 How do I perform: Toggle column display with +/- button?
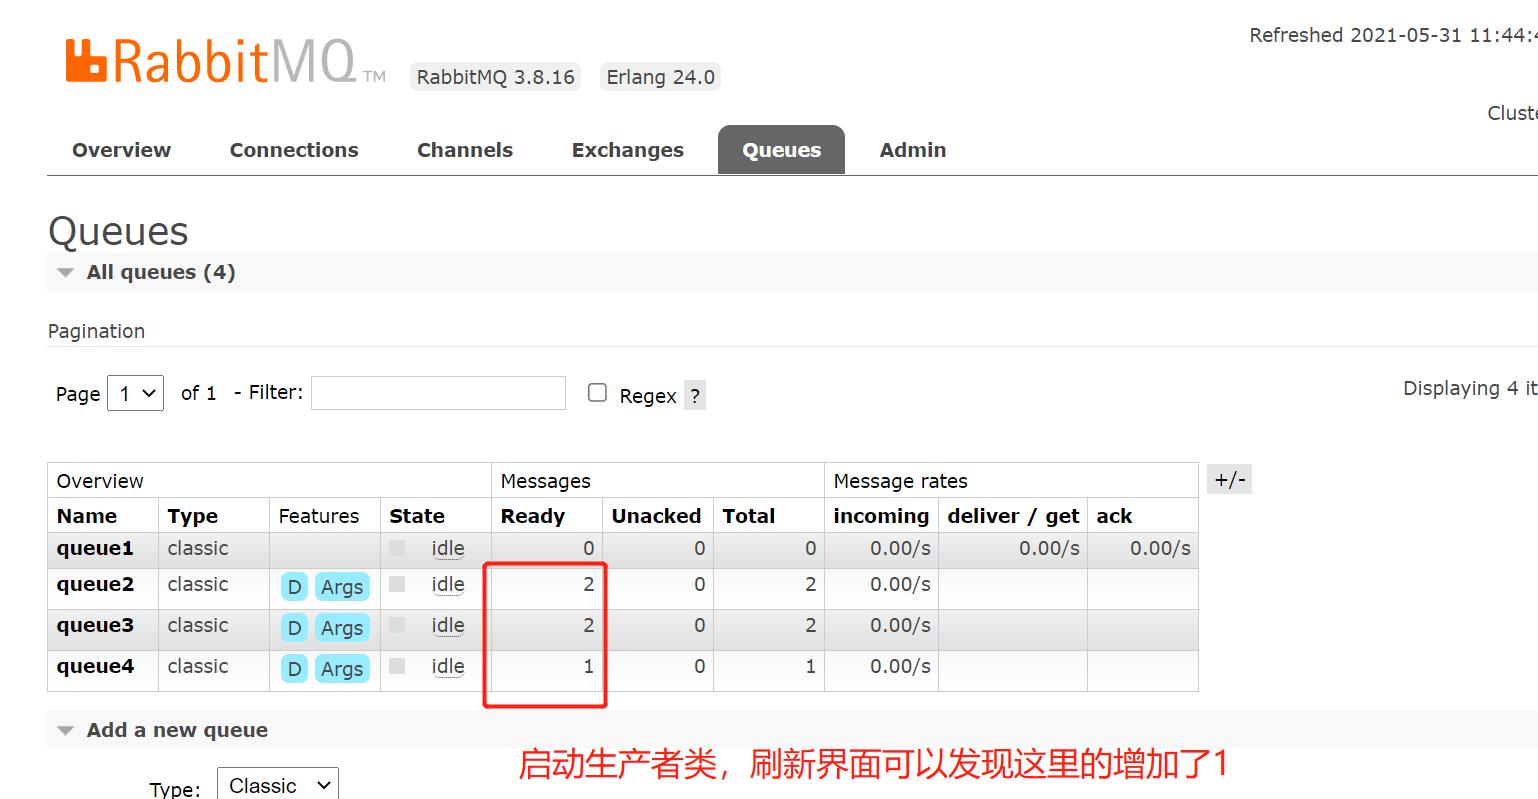[x=1229, y=480]
